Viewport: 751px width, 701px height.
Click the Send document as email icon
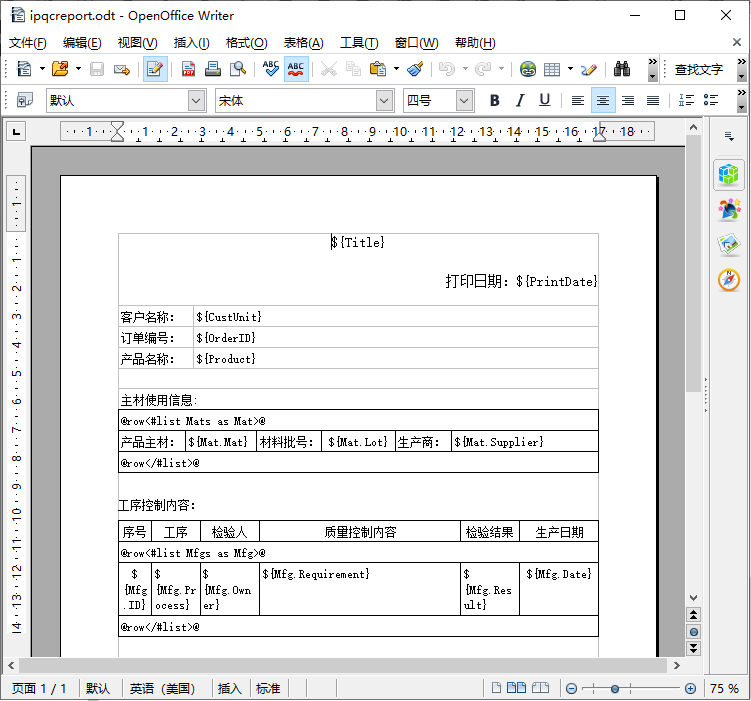click(122, 70)
